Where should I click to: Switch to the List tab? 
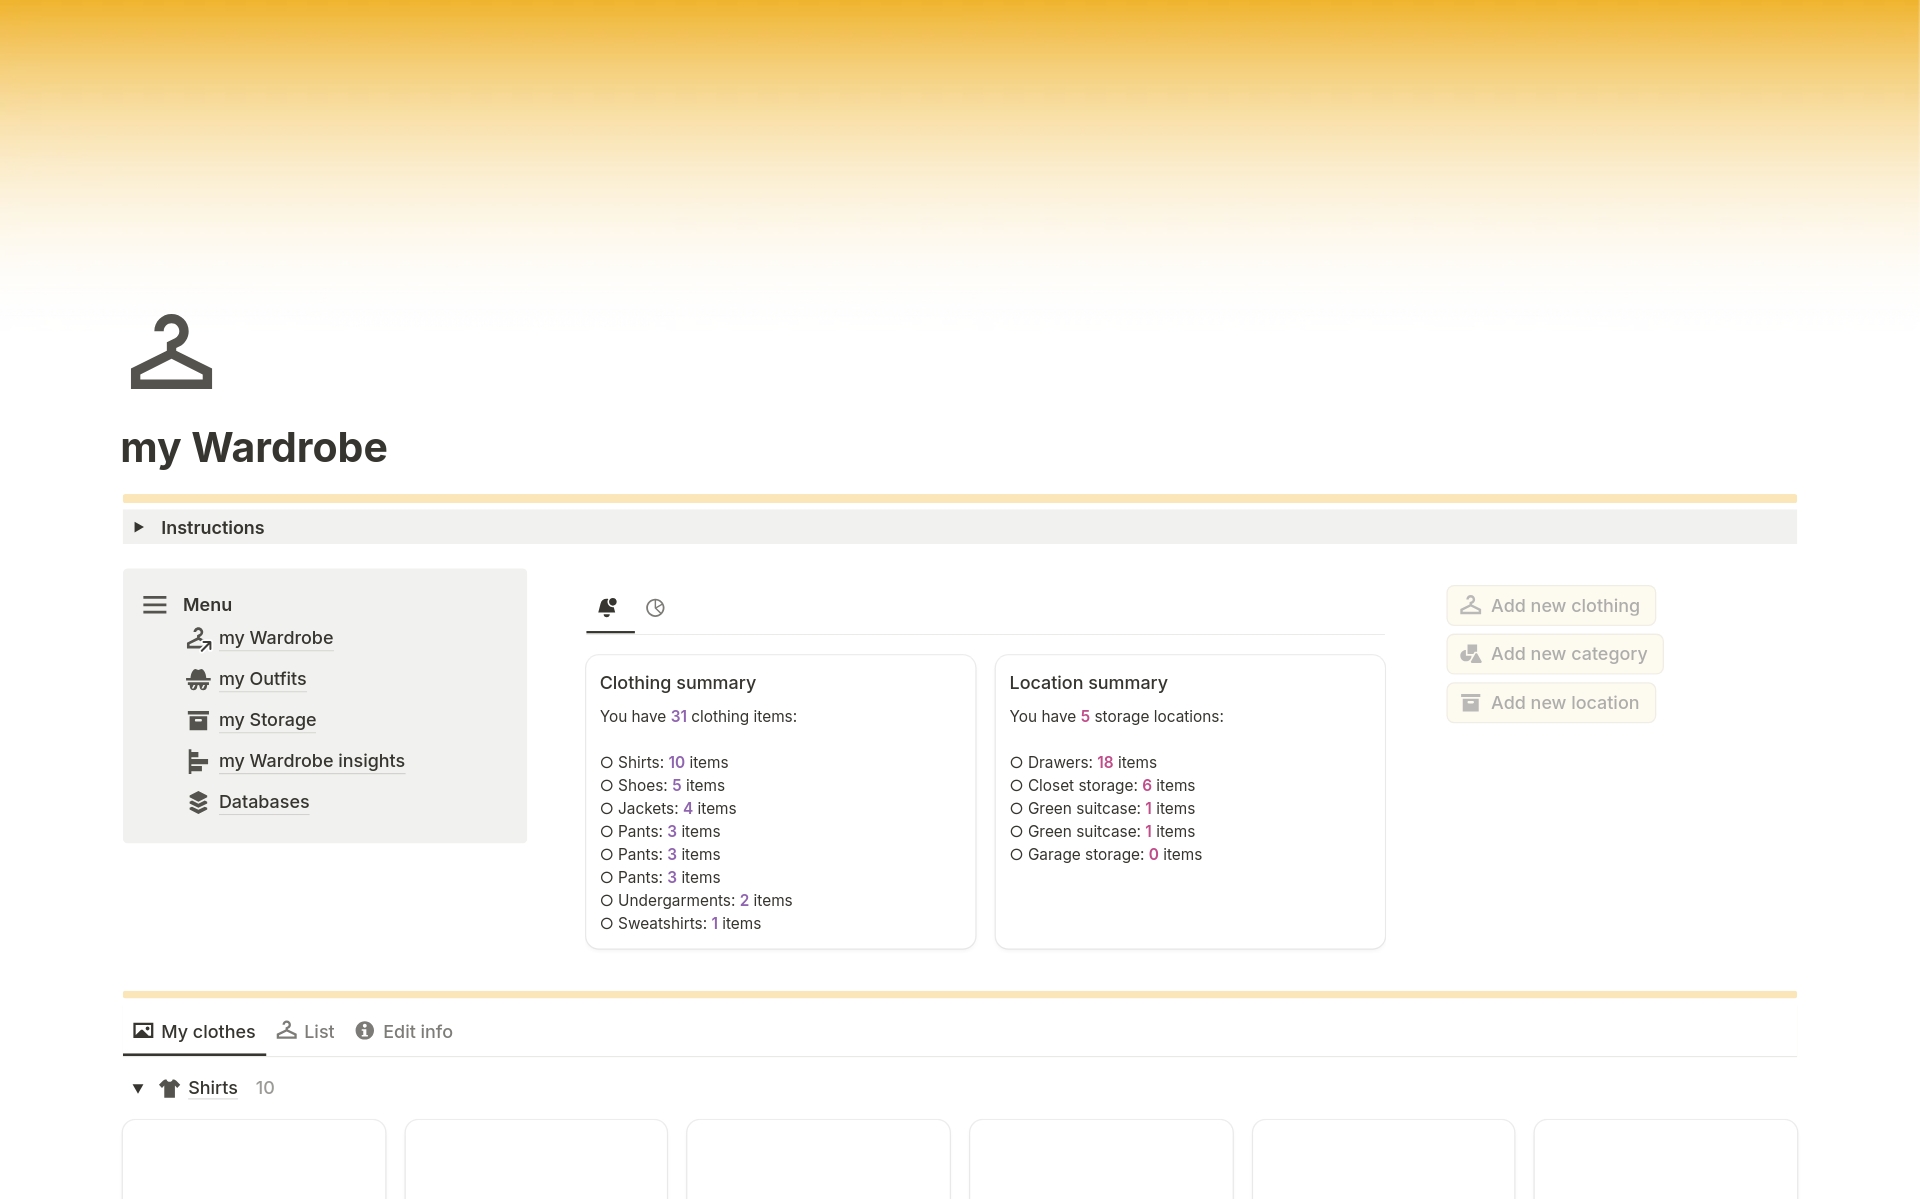click(318, 1031)
